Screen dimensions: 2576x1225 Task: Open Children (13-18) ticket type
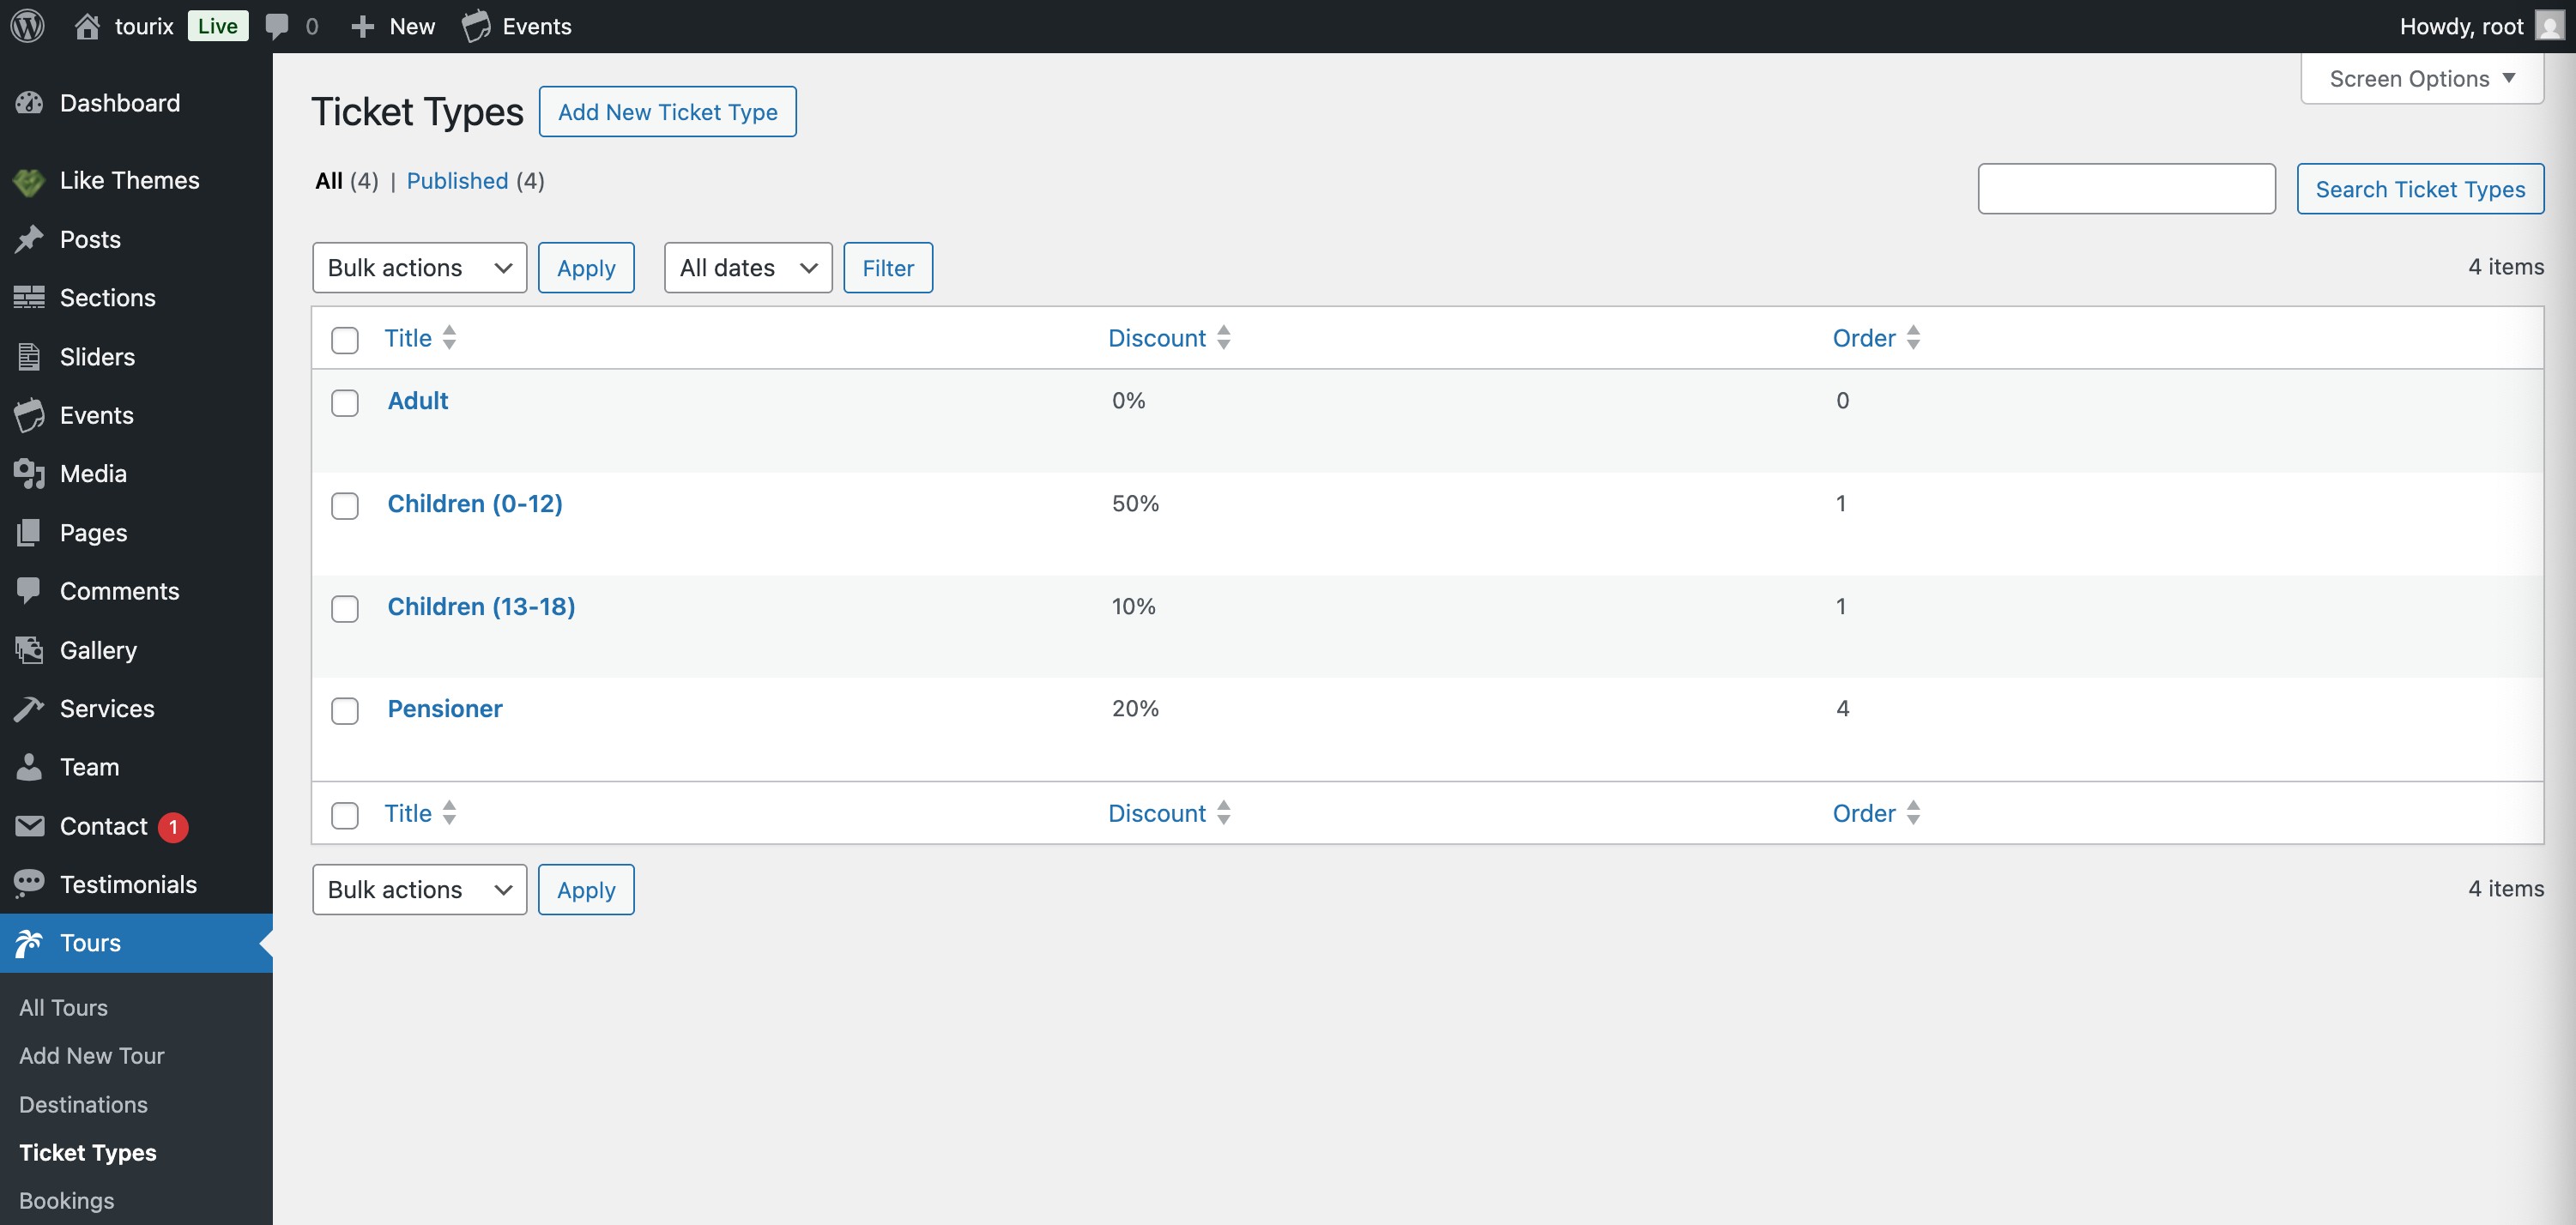(481, 606)
